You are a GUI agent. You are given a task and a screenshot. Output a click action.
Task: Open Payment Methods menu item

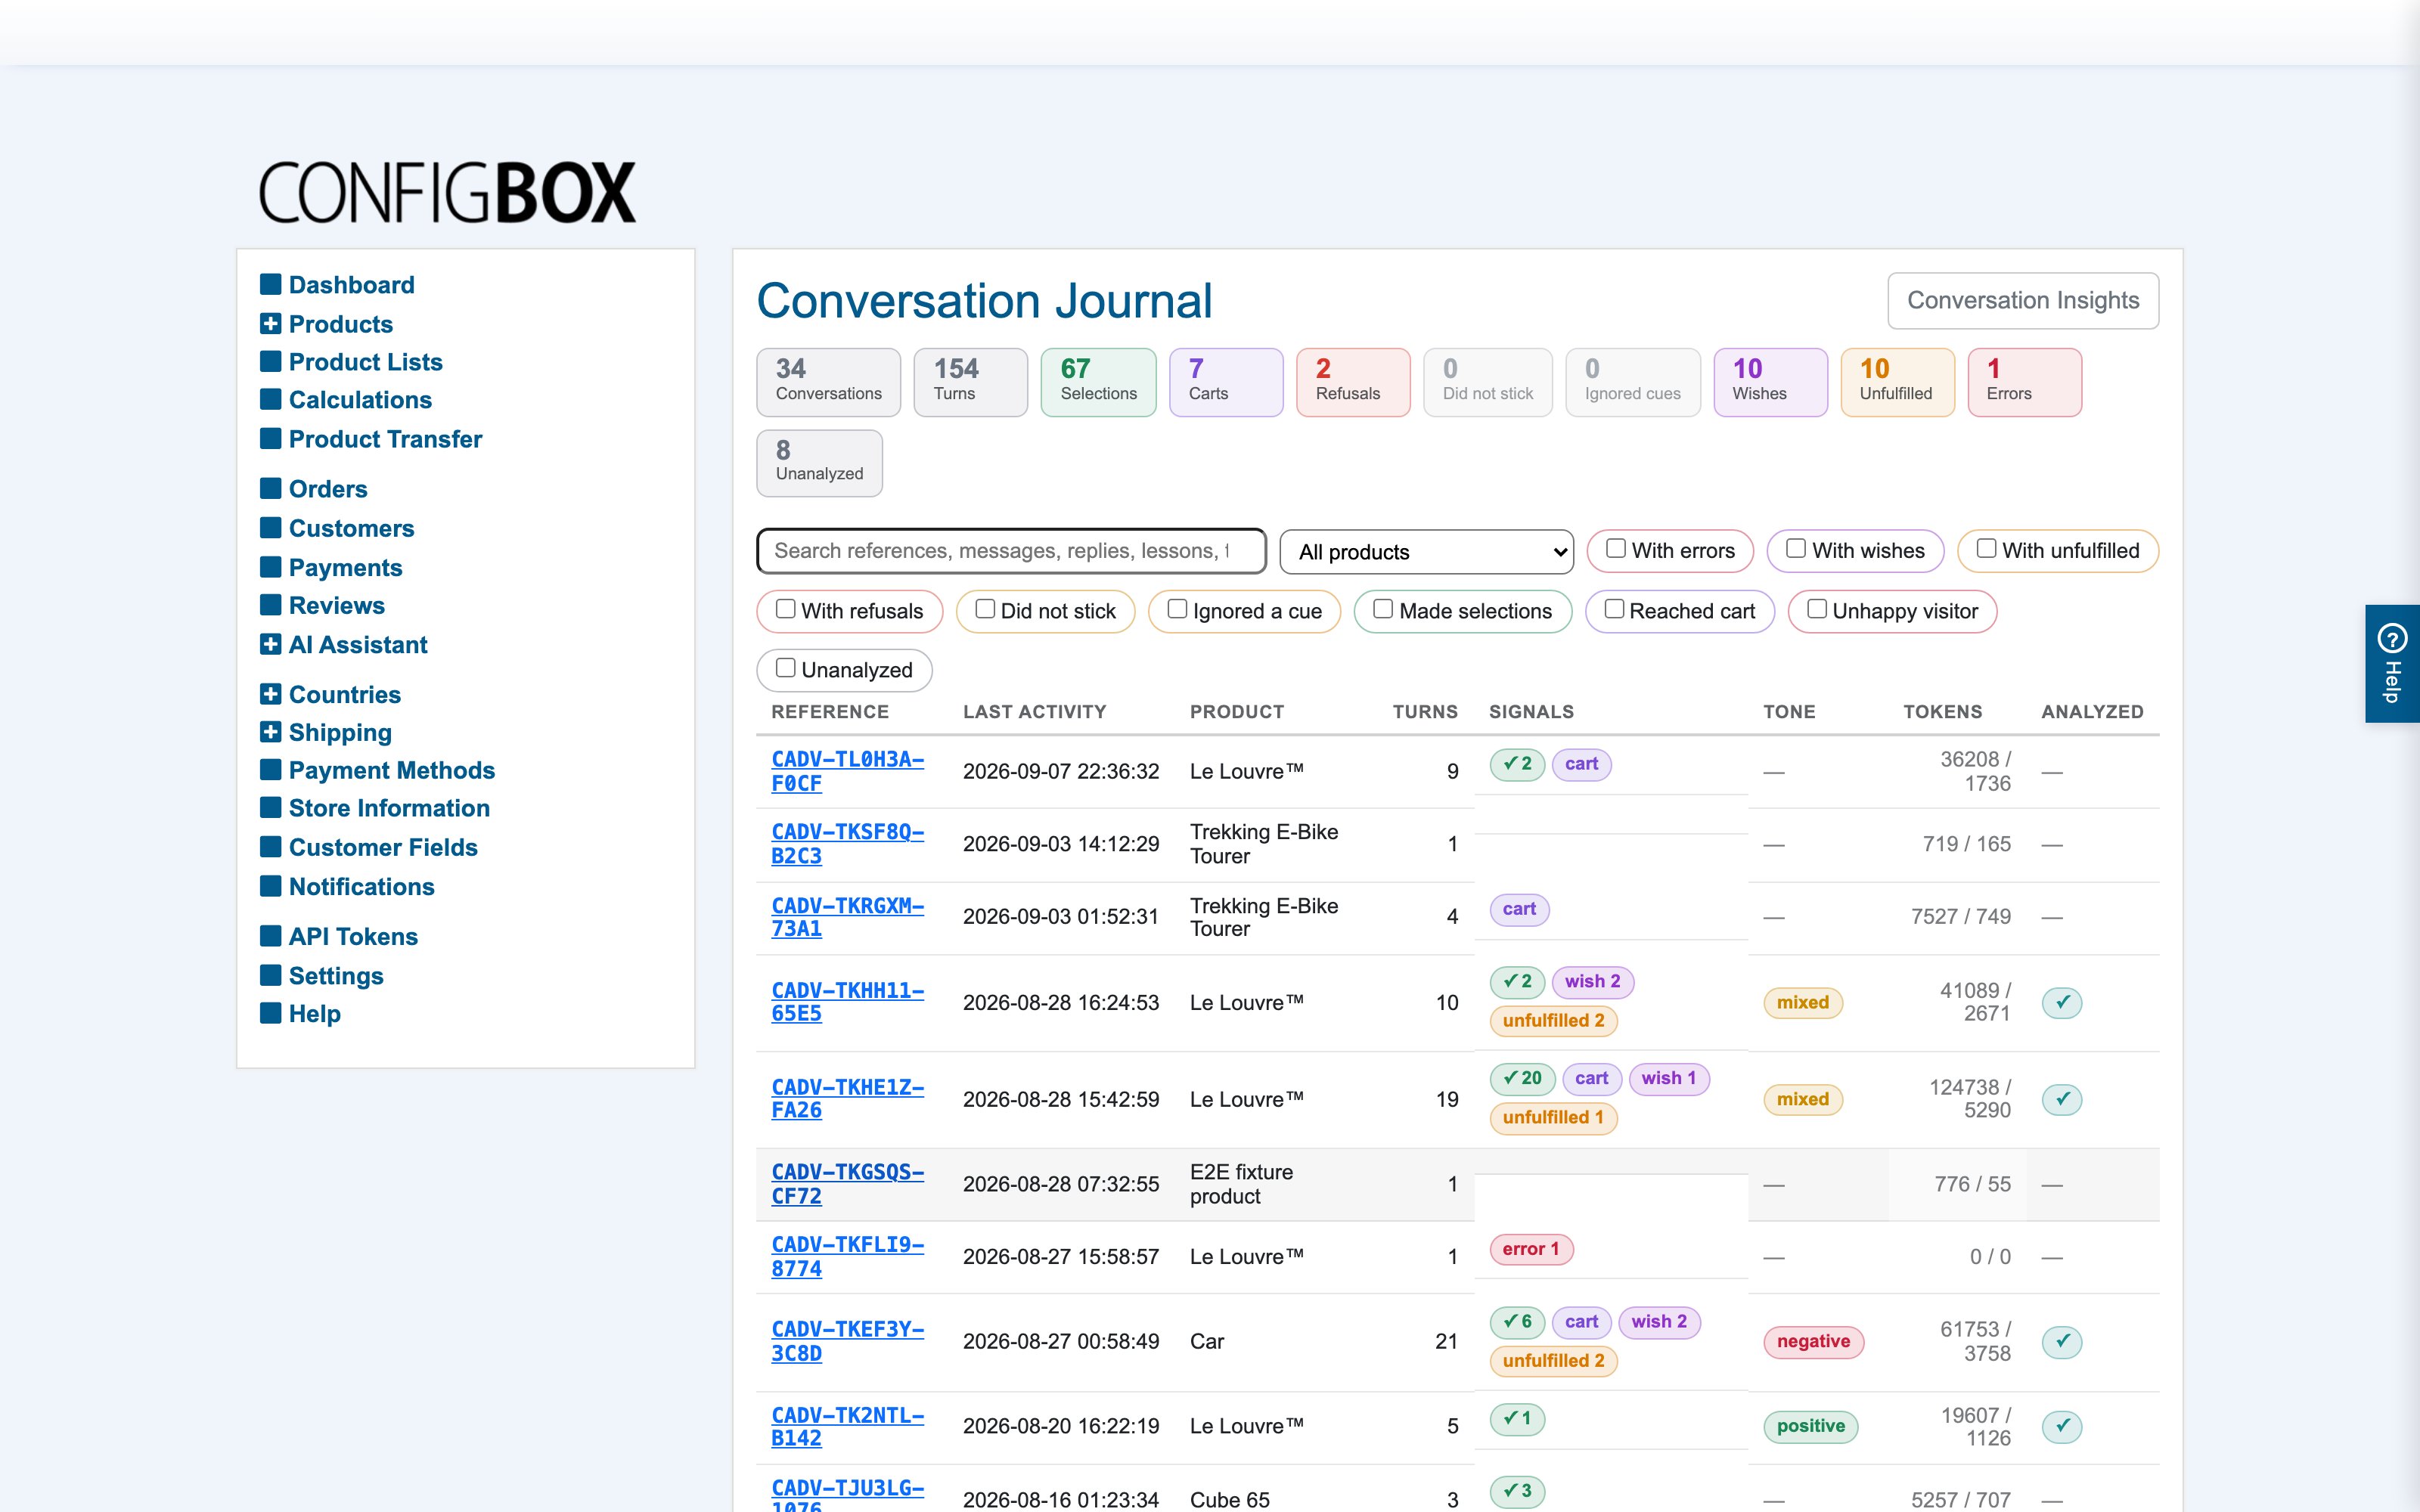(392, 770)
